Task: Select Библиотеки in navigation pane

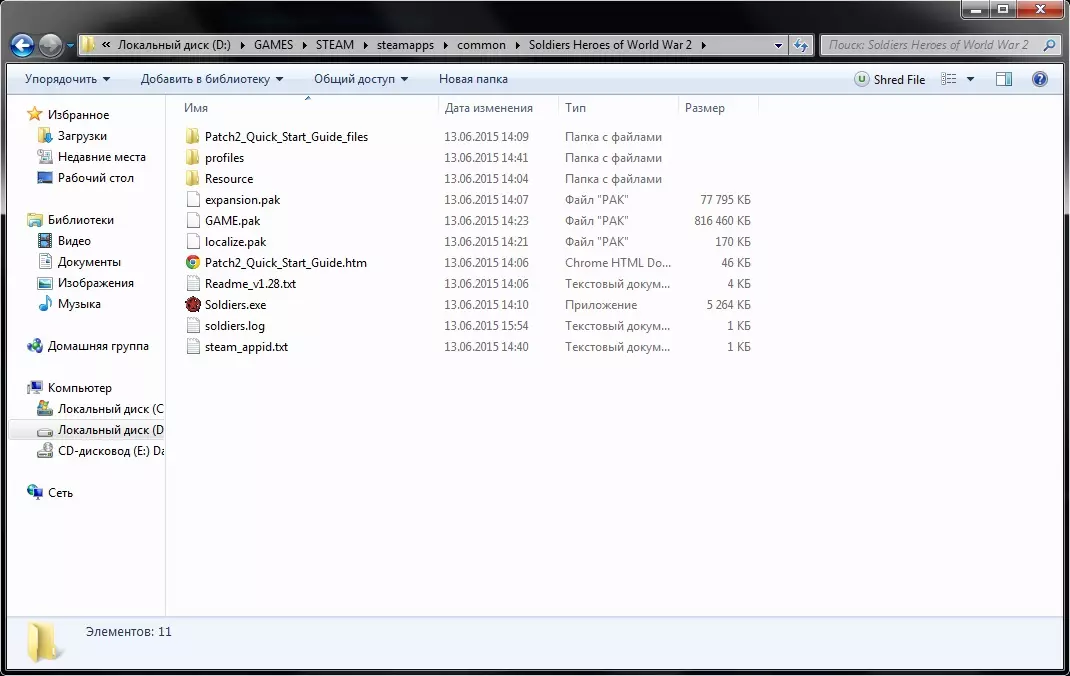Action: click(81, 220)
